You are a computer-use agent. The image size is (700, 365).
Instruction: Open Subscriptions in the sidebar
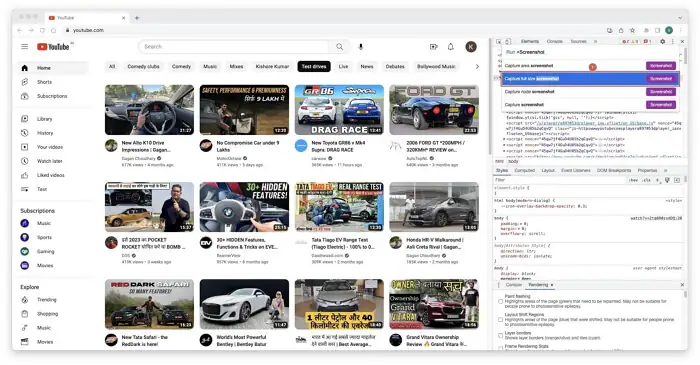point(54,96)
